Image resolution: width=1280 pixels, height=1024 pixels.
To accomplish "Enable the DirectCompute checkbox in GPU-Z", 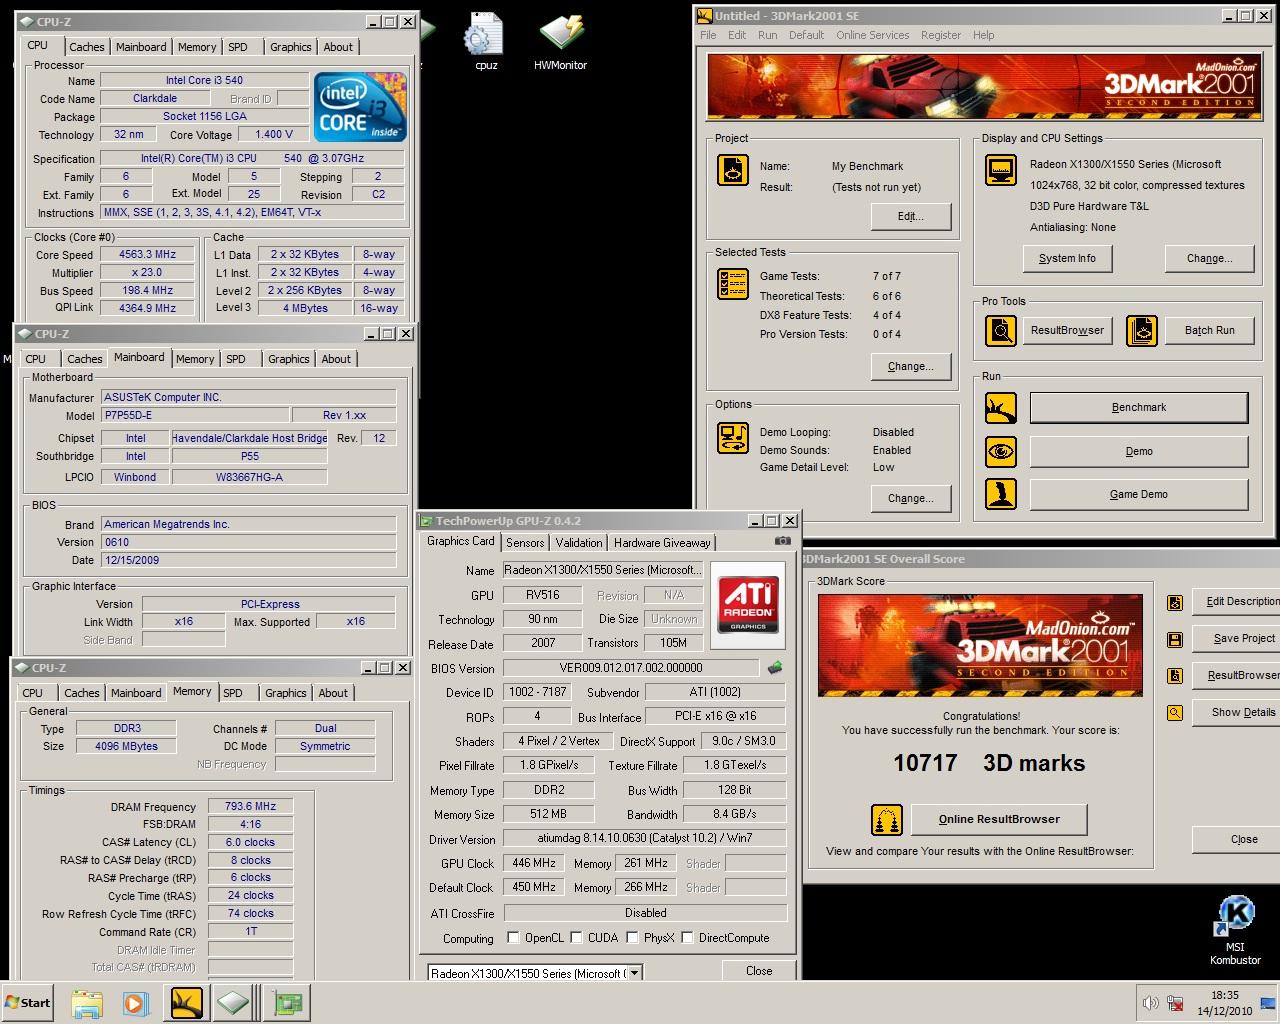I will [687, 938].
